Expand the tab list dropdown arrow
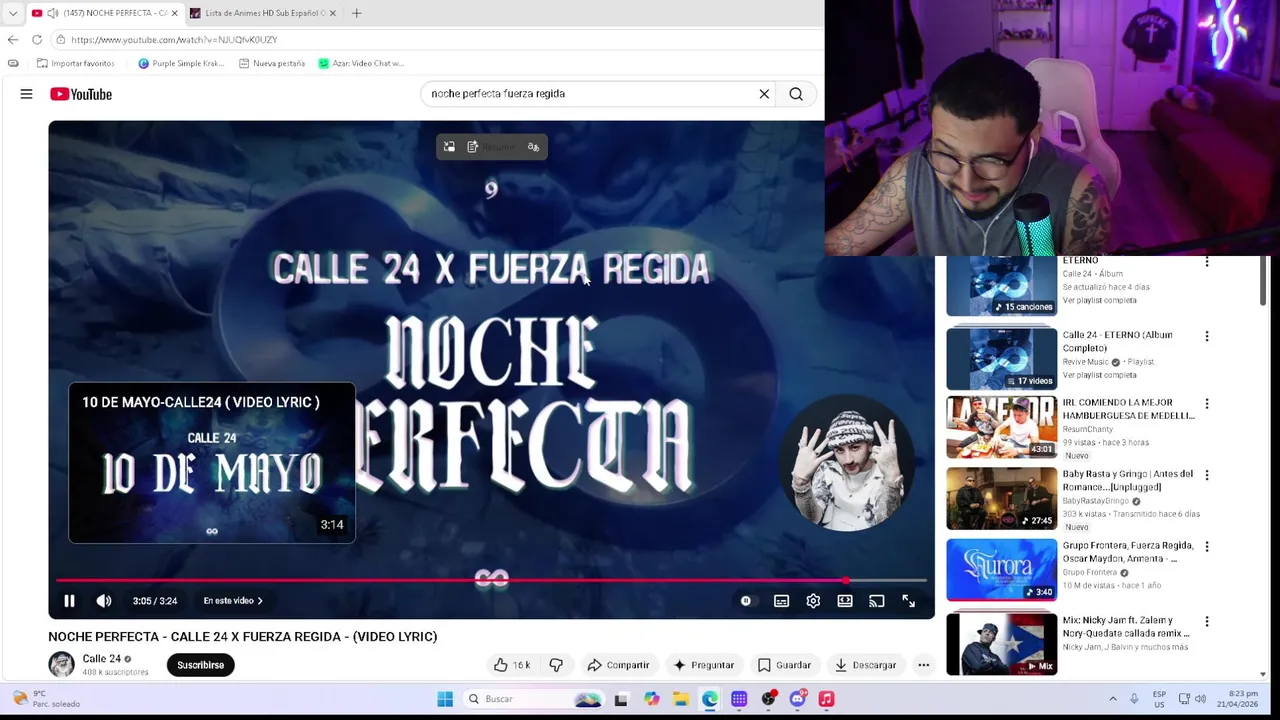Viewport: 1280px width, 720px height. [13, 13]
